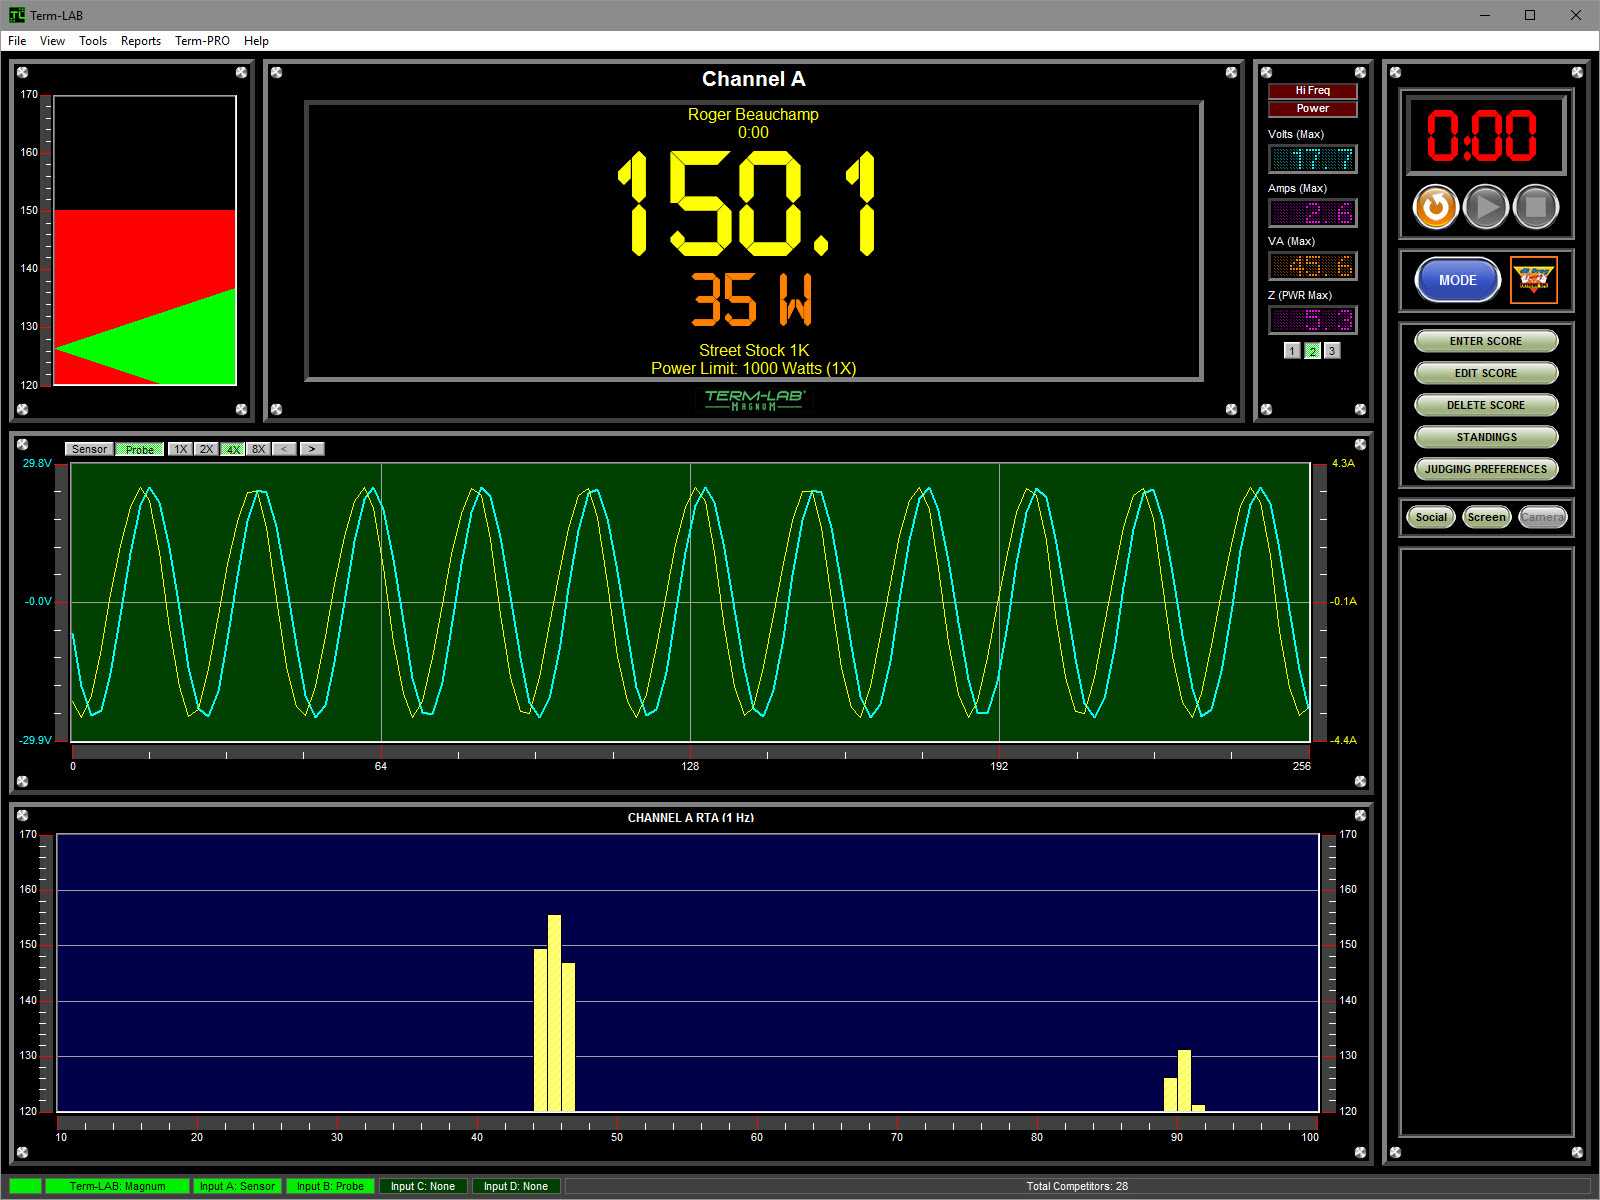This screenshot has height=1200, width=1600.
Task: Click the Term-LAB title bar app icon
Action: pyautogui.click(x=16, y=15)
